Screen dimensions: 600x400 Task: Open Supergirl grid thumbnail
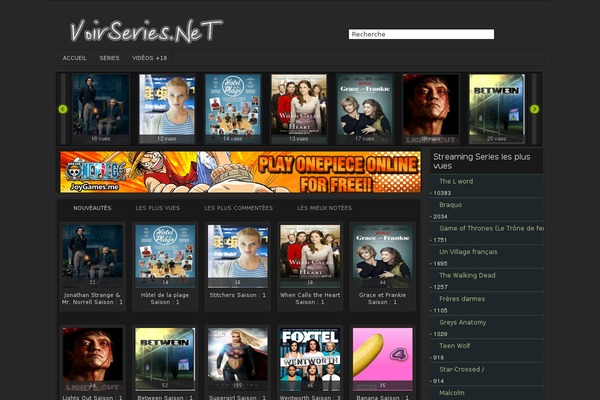click(x=238, y=359)
